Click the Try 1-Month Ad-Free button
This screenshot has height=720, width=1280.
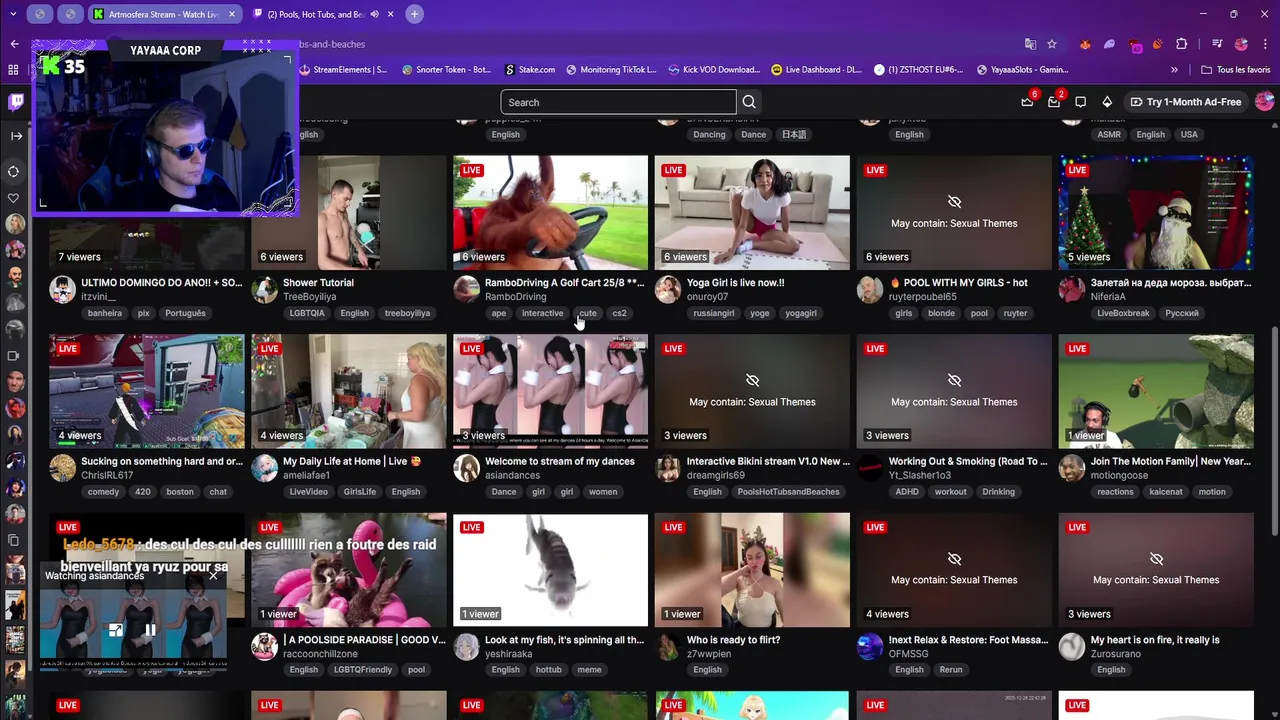point(1186,102)
